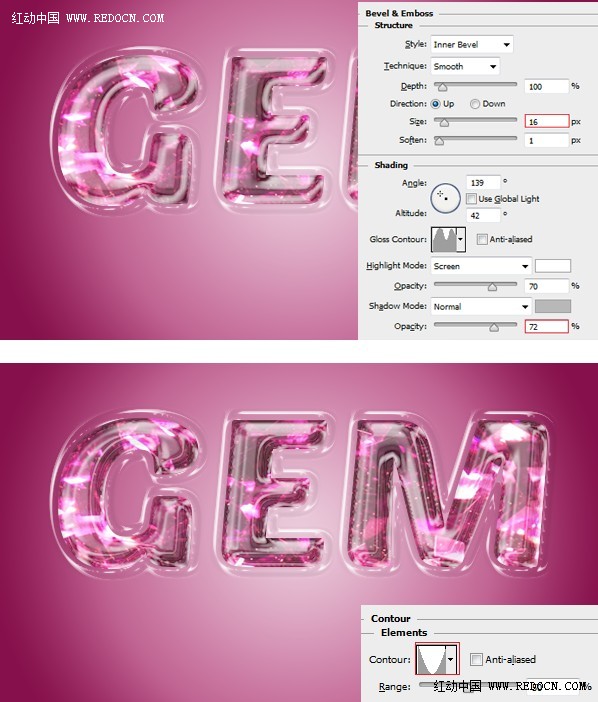This screenshot has height=702, width=598.
Task: Open the Shadow Mode dropdown set to Normal
Action: pos(481,307)
